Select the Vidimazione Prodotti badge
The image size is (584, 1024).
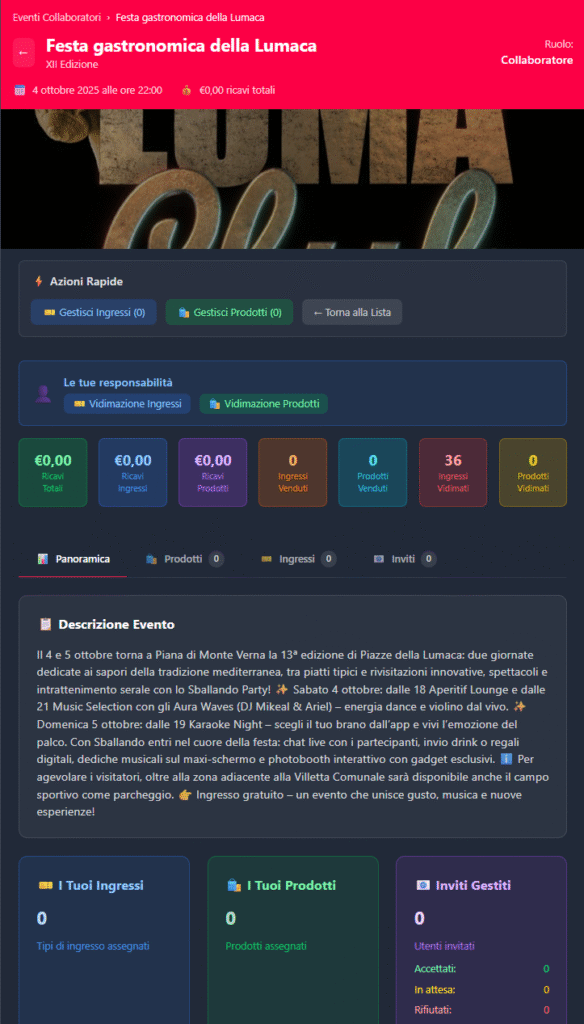click(x=264, y=404)
